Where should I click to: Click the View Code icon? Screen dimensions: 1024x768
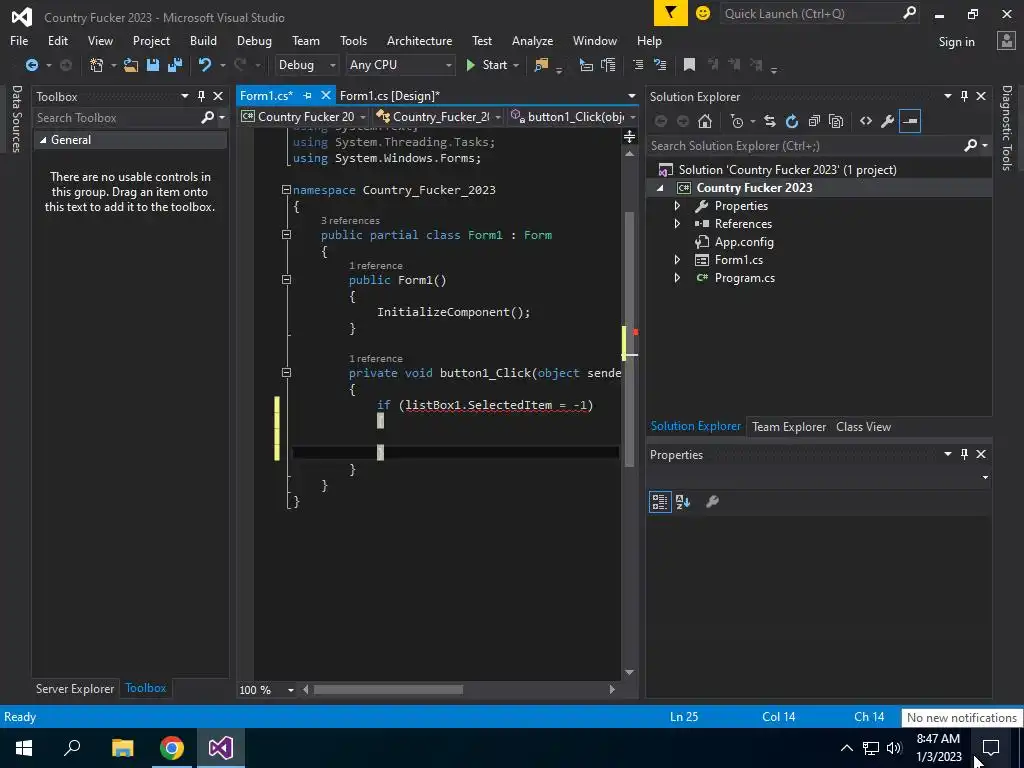pos(866,121)
